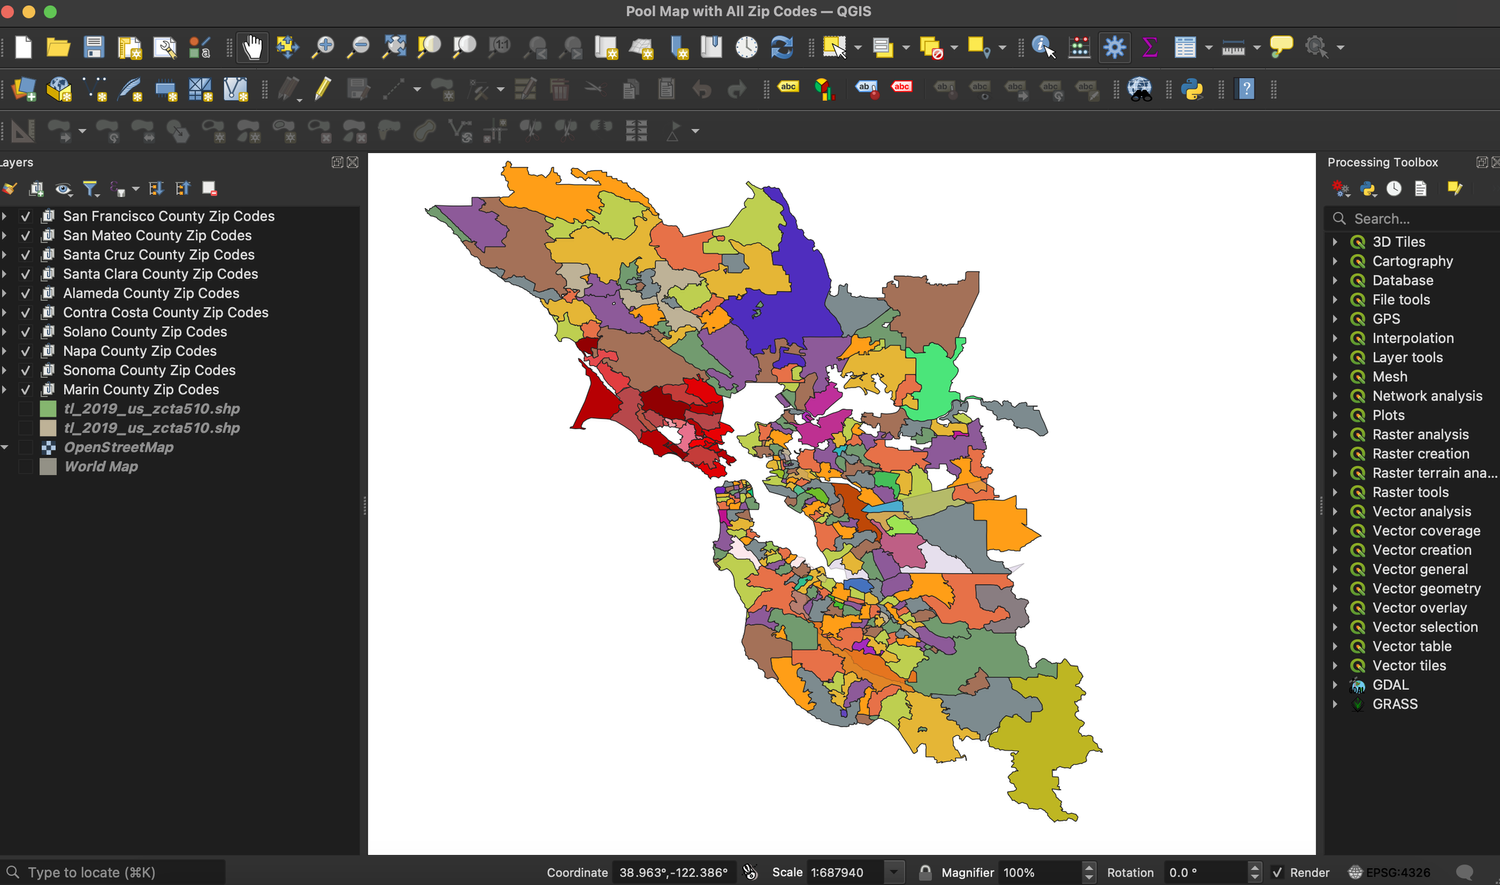This screenshot has width=1500, height=885.
Task: Select the Pan Map tool
Action: 252,47
